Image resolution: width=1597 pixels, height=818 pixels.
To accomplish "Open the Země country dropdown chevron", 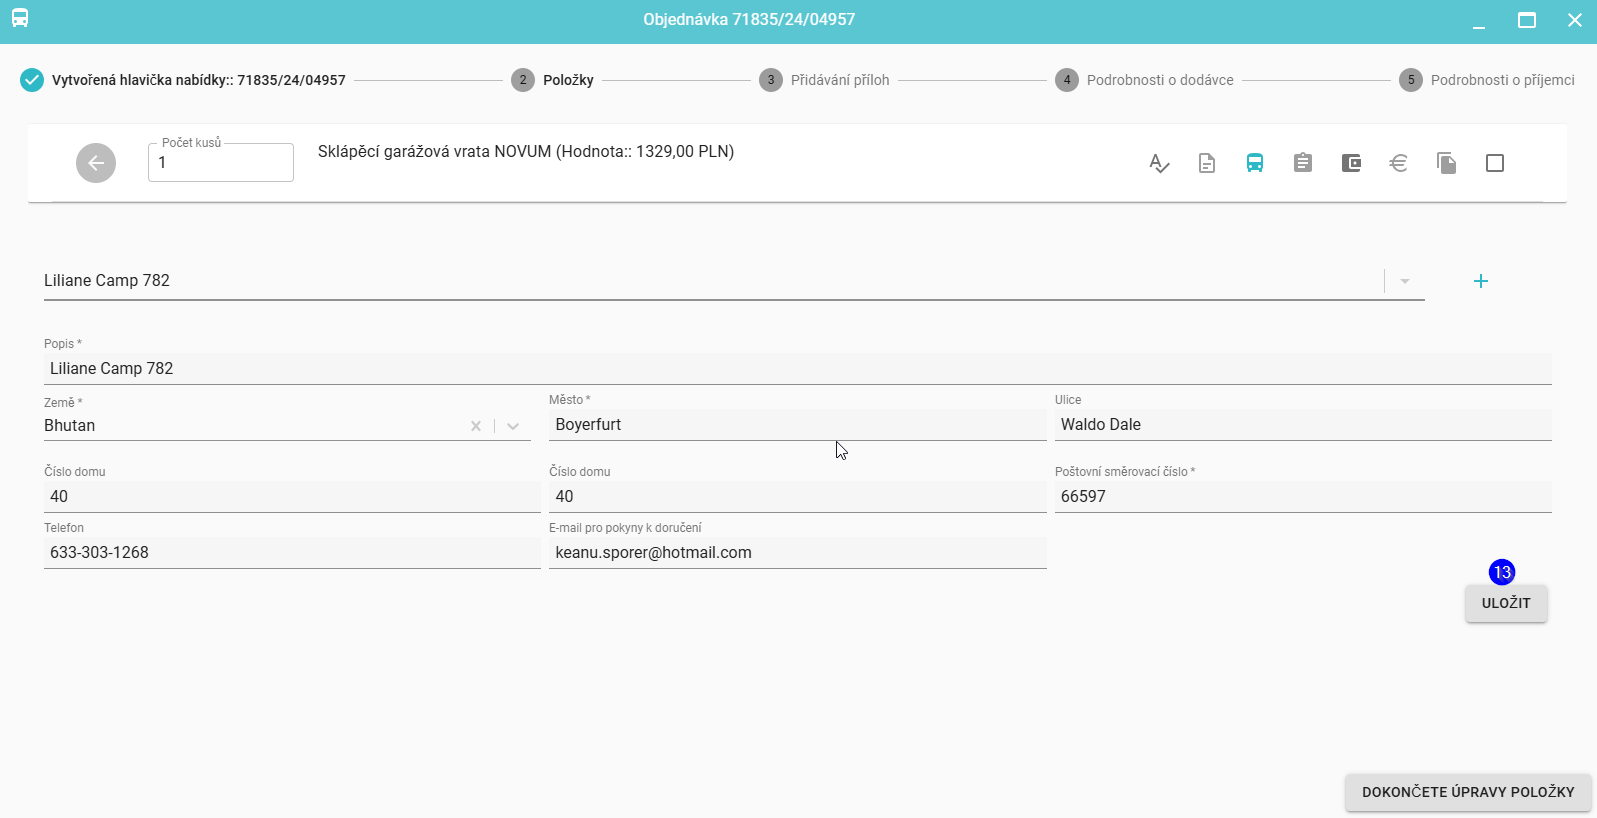I will pyautogui.click(x=513, y=426).
